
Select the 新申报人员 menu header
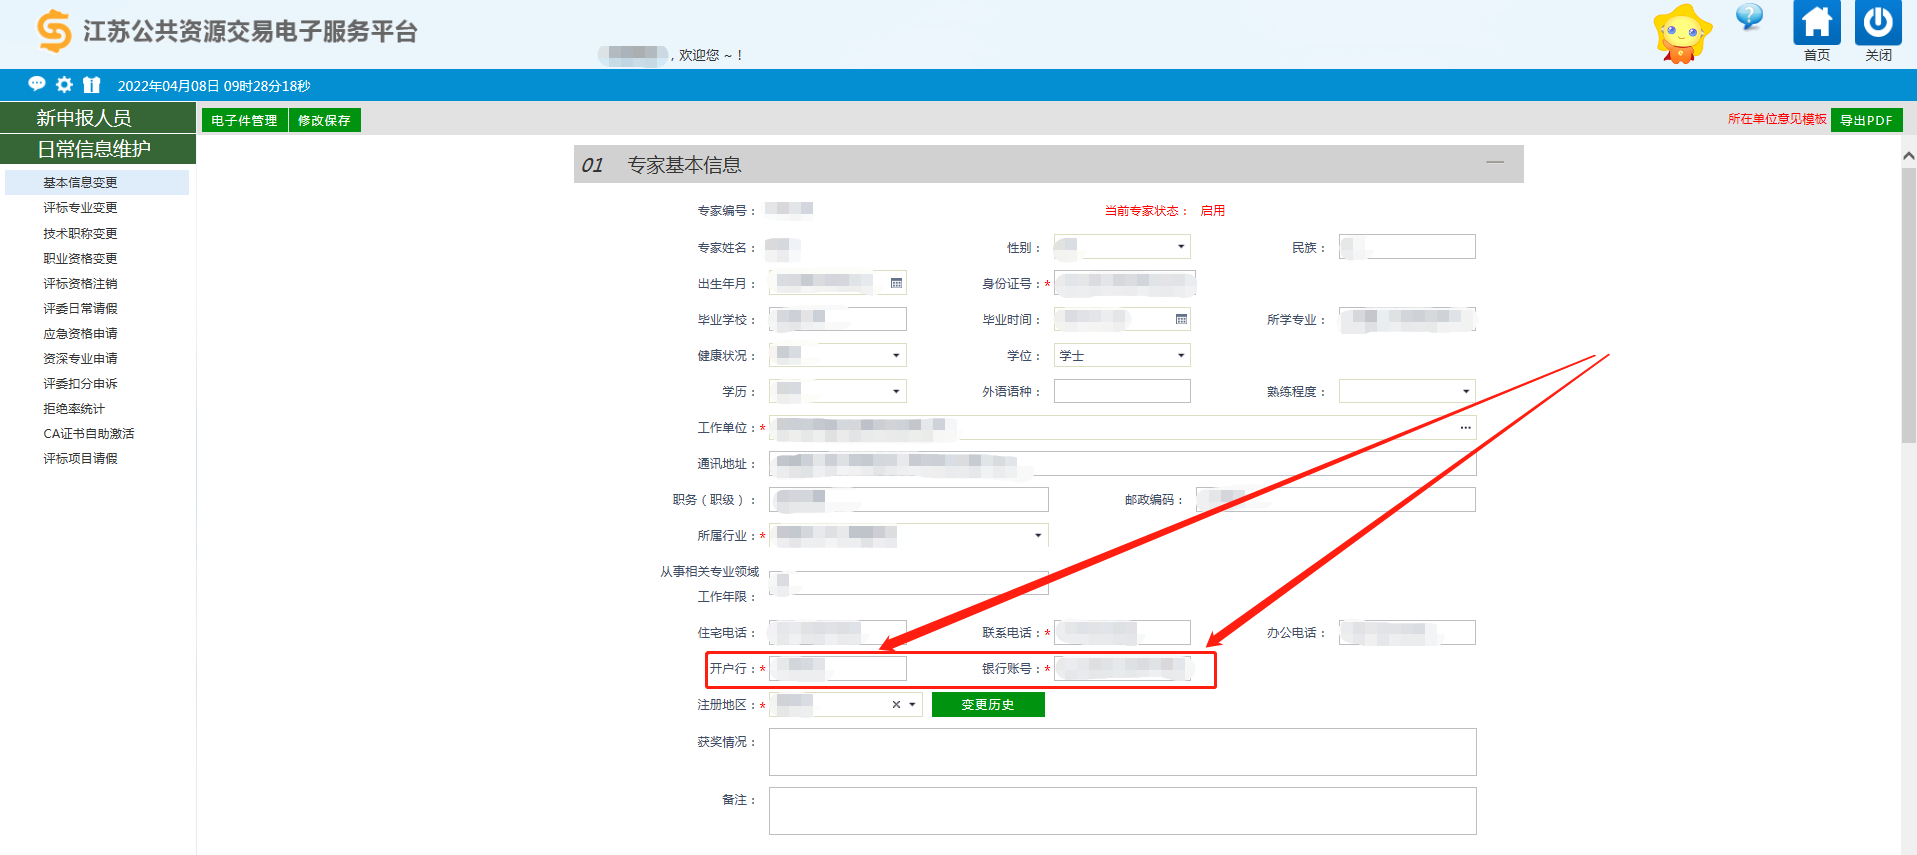pyautogui.click(x=98, y=117)
